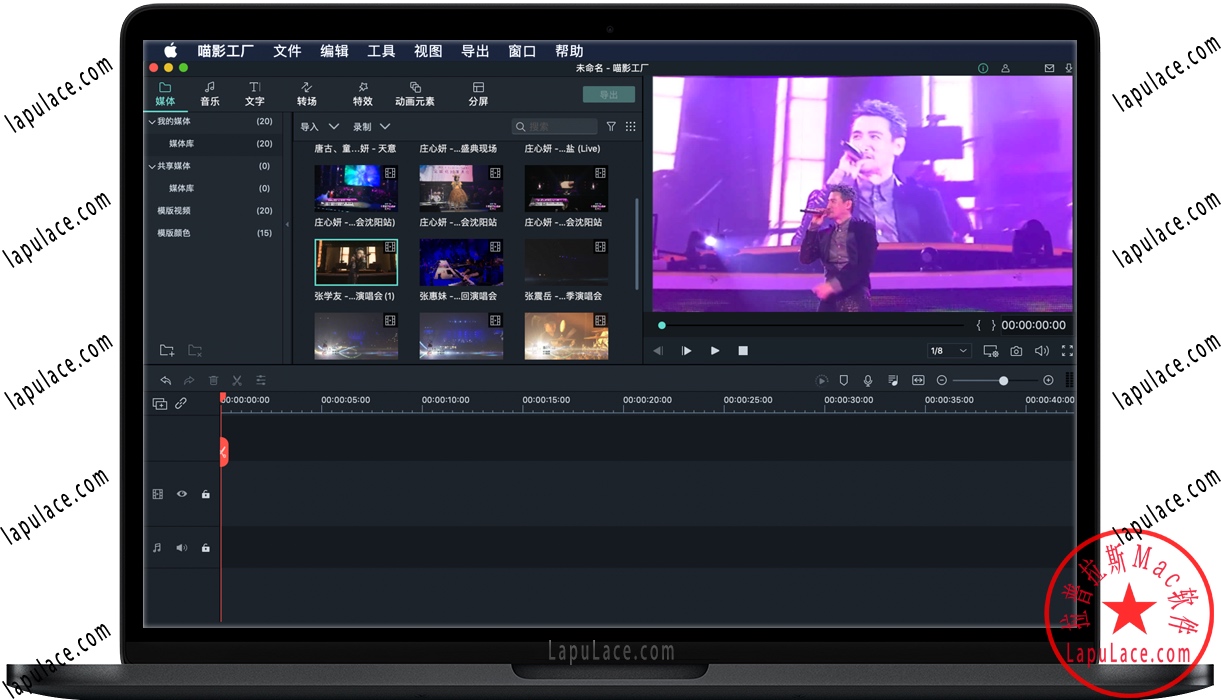Toggle video track visibility eye

click(x=182, y=494)
